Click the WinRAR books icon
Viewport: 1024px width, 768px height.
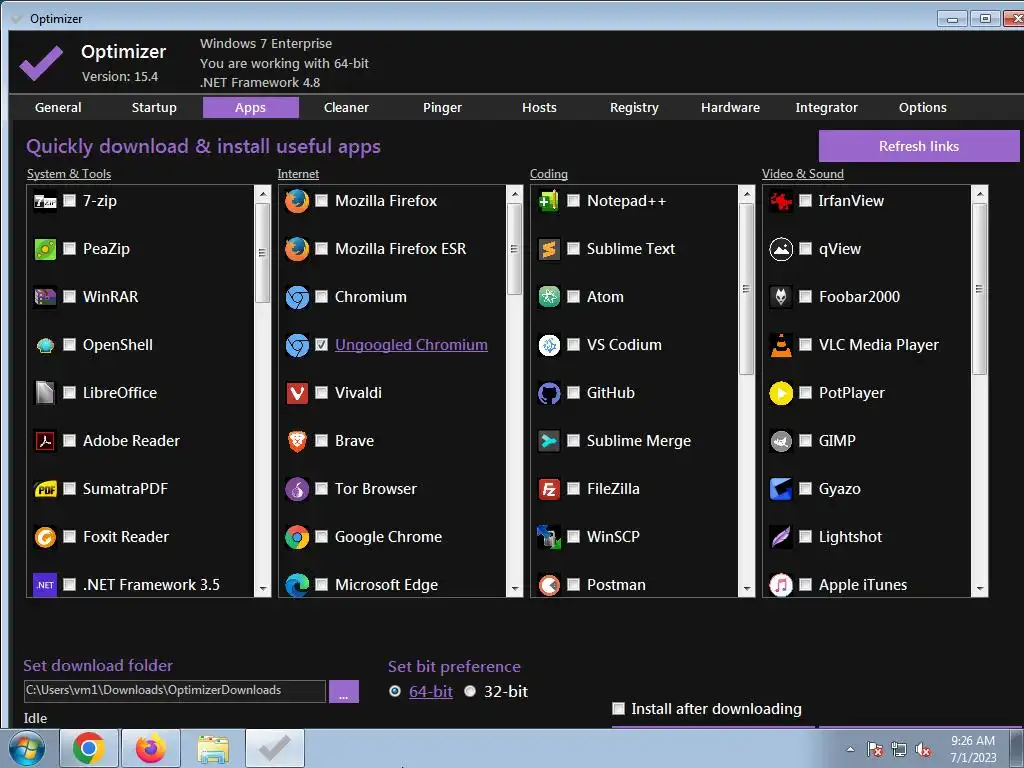pyautogui.click(x=45, y=297)
